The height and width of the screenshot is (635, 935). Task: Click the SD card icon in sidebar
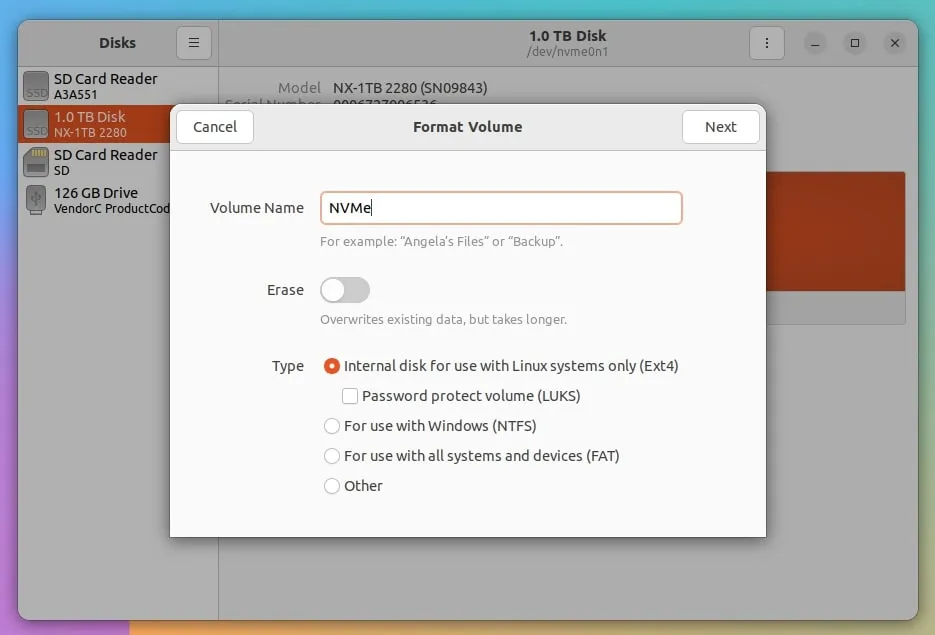[36, 162]
